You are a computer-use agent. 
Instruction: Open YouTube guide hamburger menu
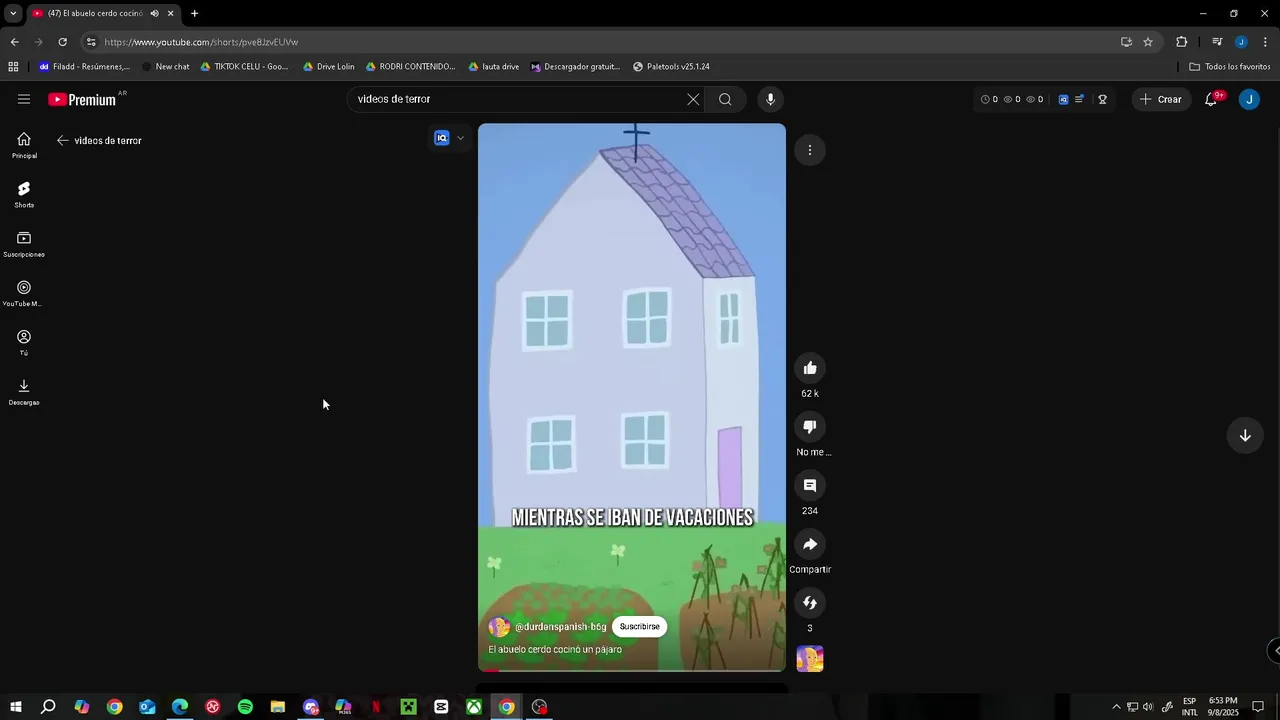pos(24,99)
